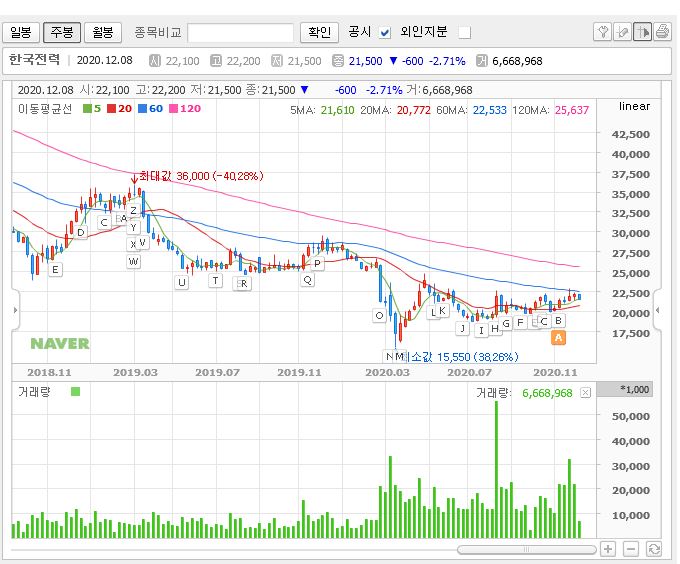
Task: Zoom out with the minus button
Action: point(631,549)
